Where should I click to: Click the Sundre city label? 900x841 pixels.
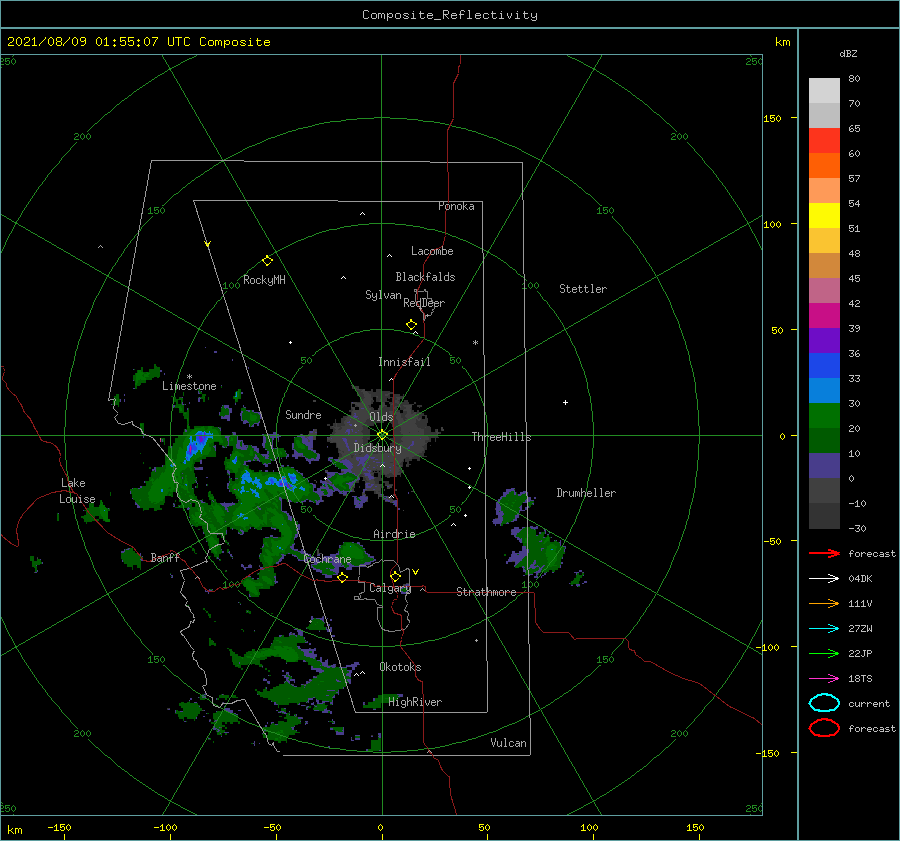303,414
